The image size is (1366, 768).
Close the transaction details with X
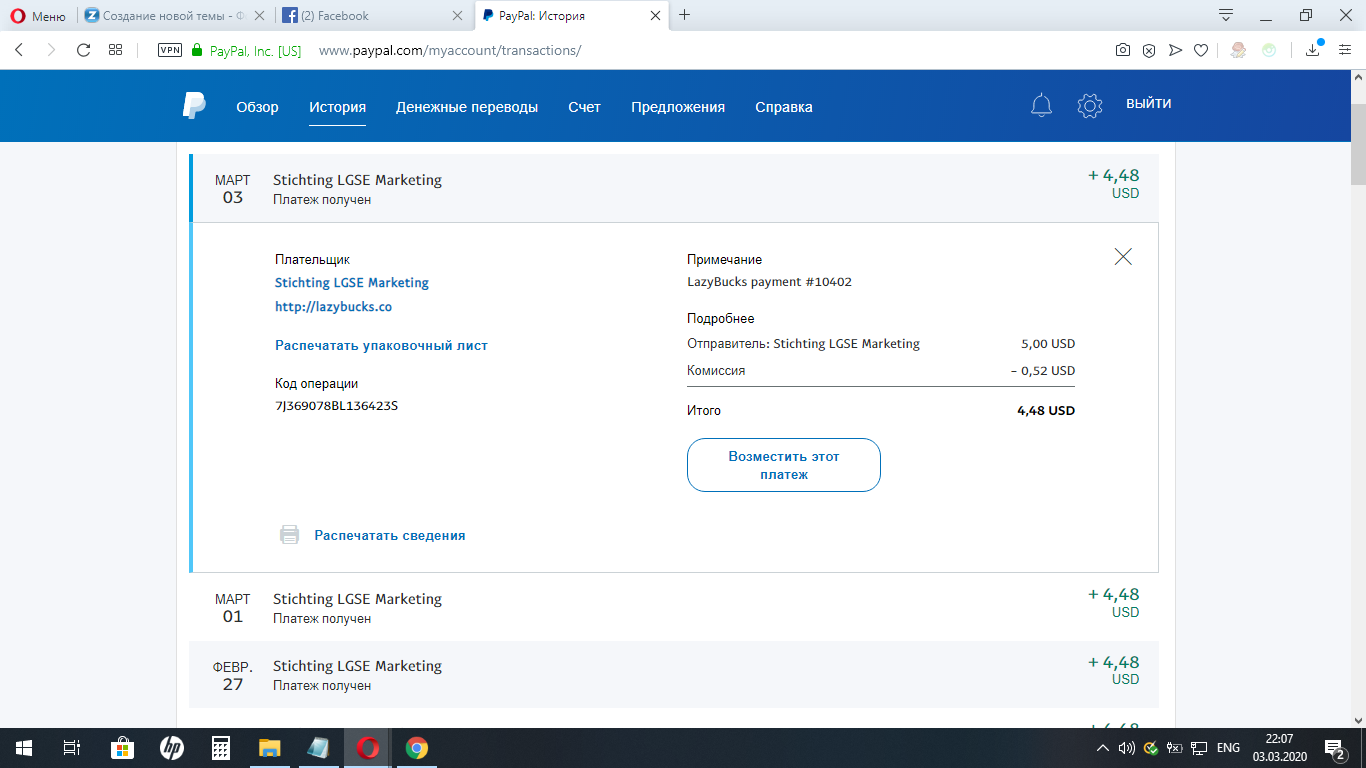point(1123,257)
